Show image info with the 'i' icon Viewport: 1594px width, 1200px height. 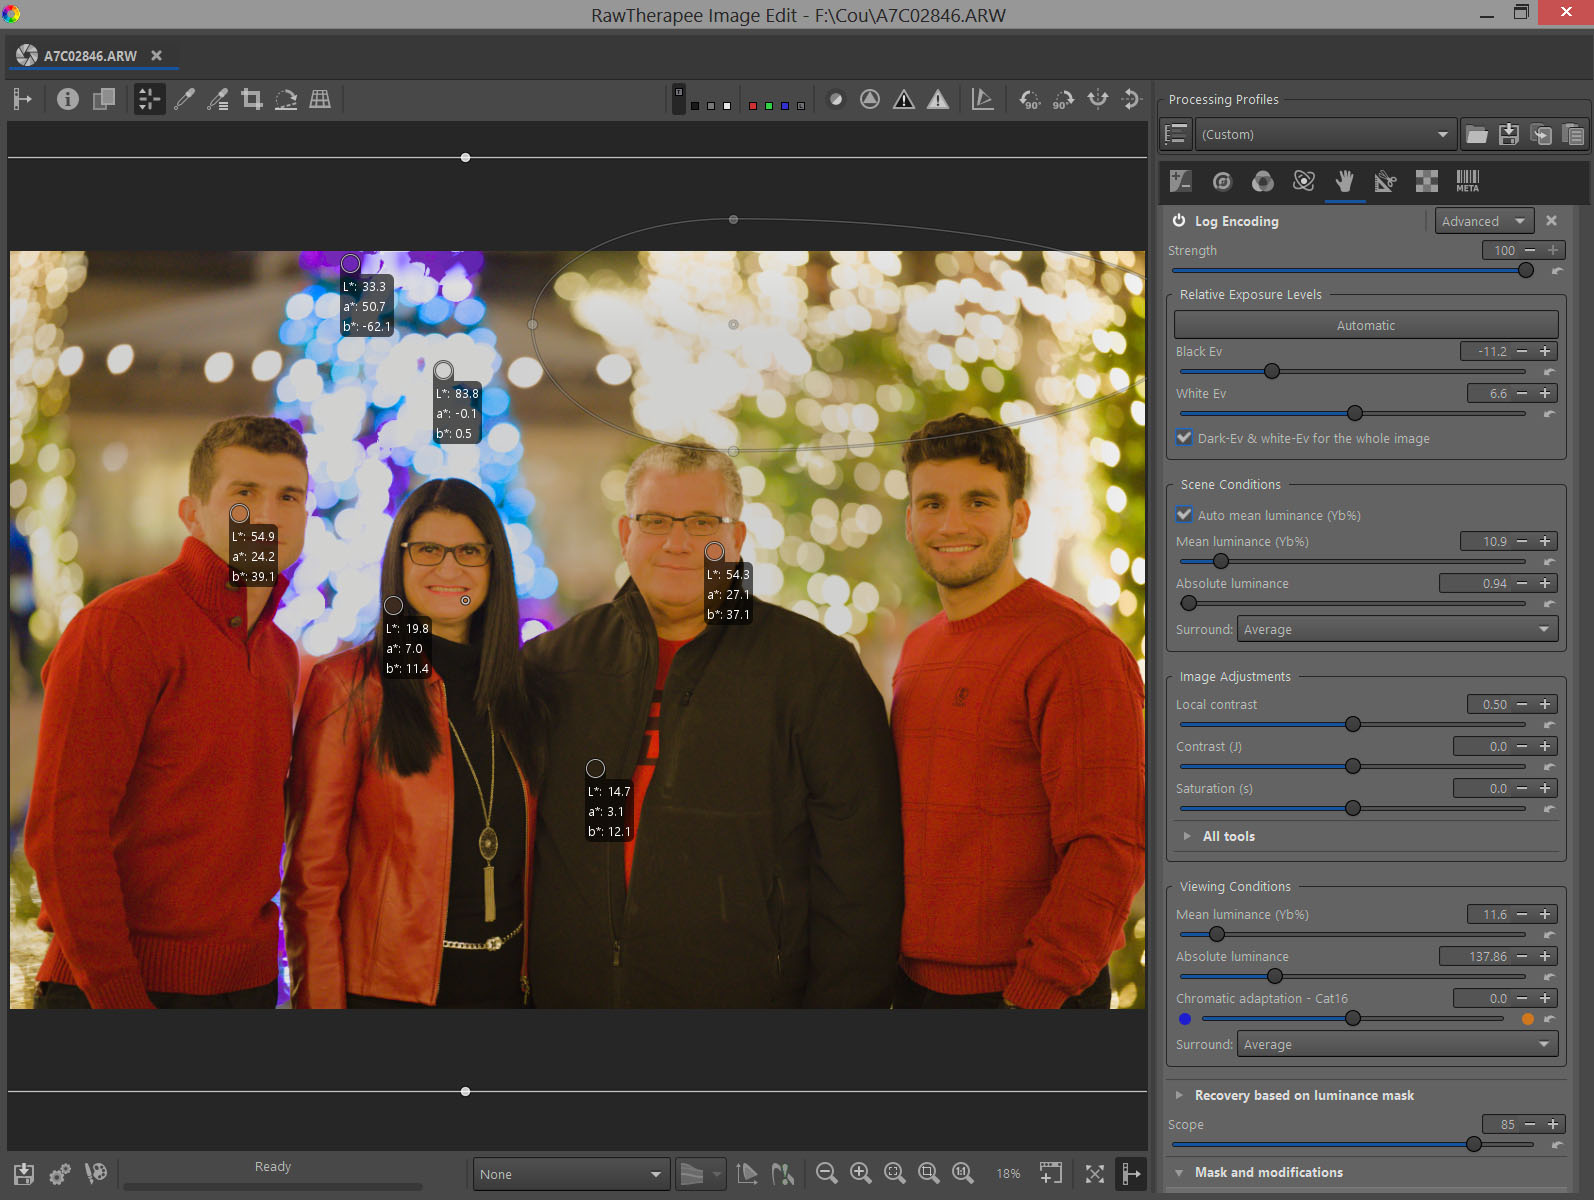pyautogui.click(x=68, y=99)
